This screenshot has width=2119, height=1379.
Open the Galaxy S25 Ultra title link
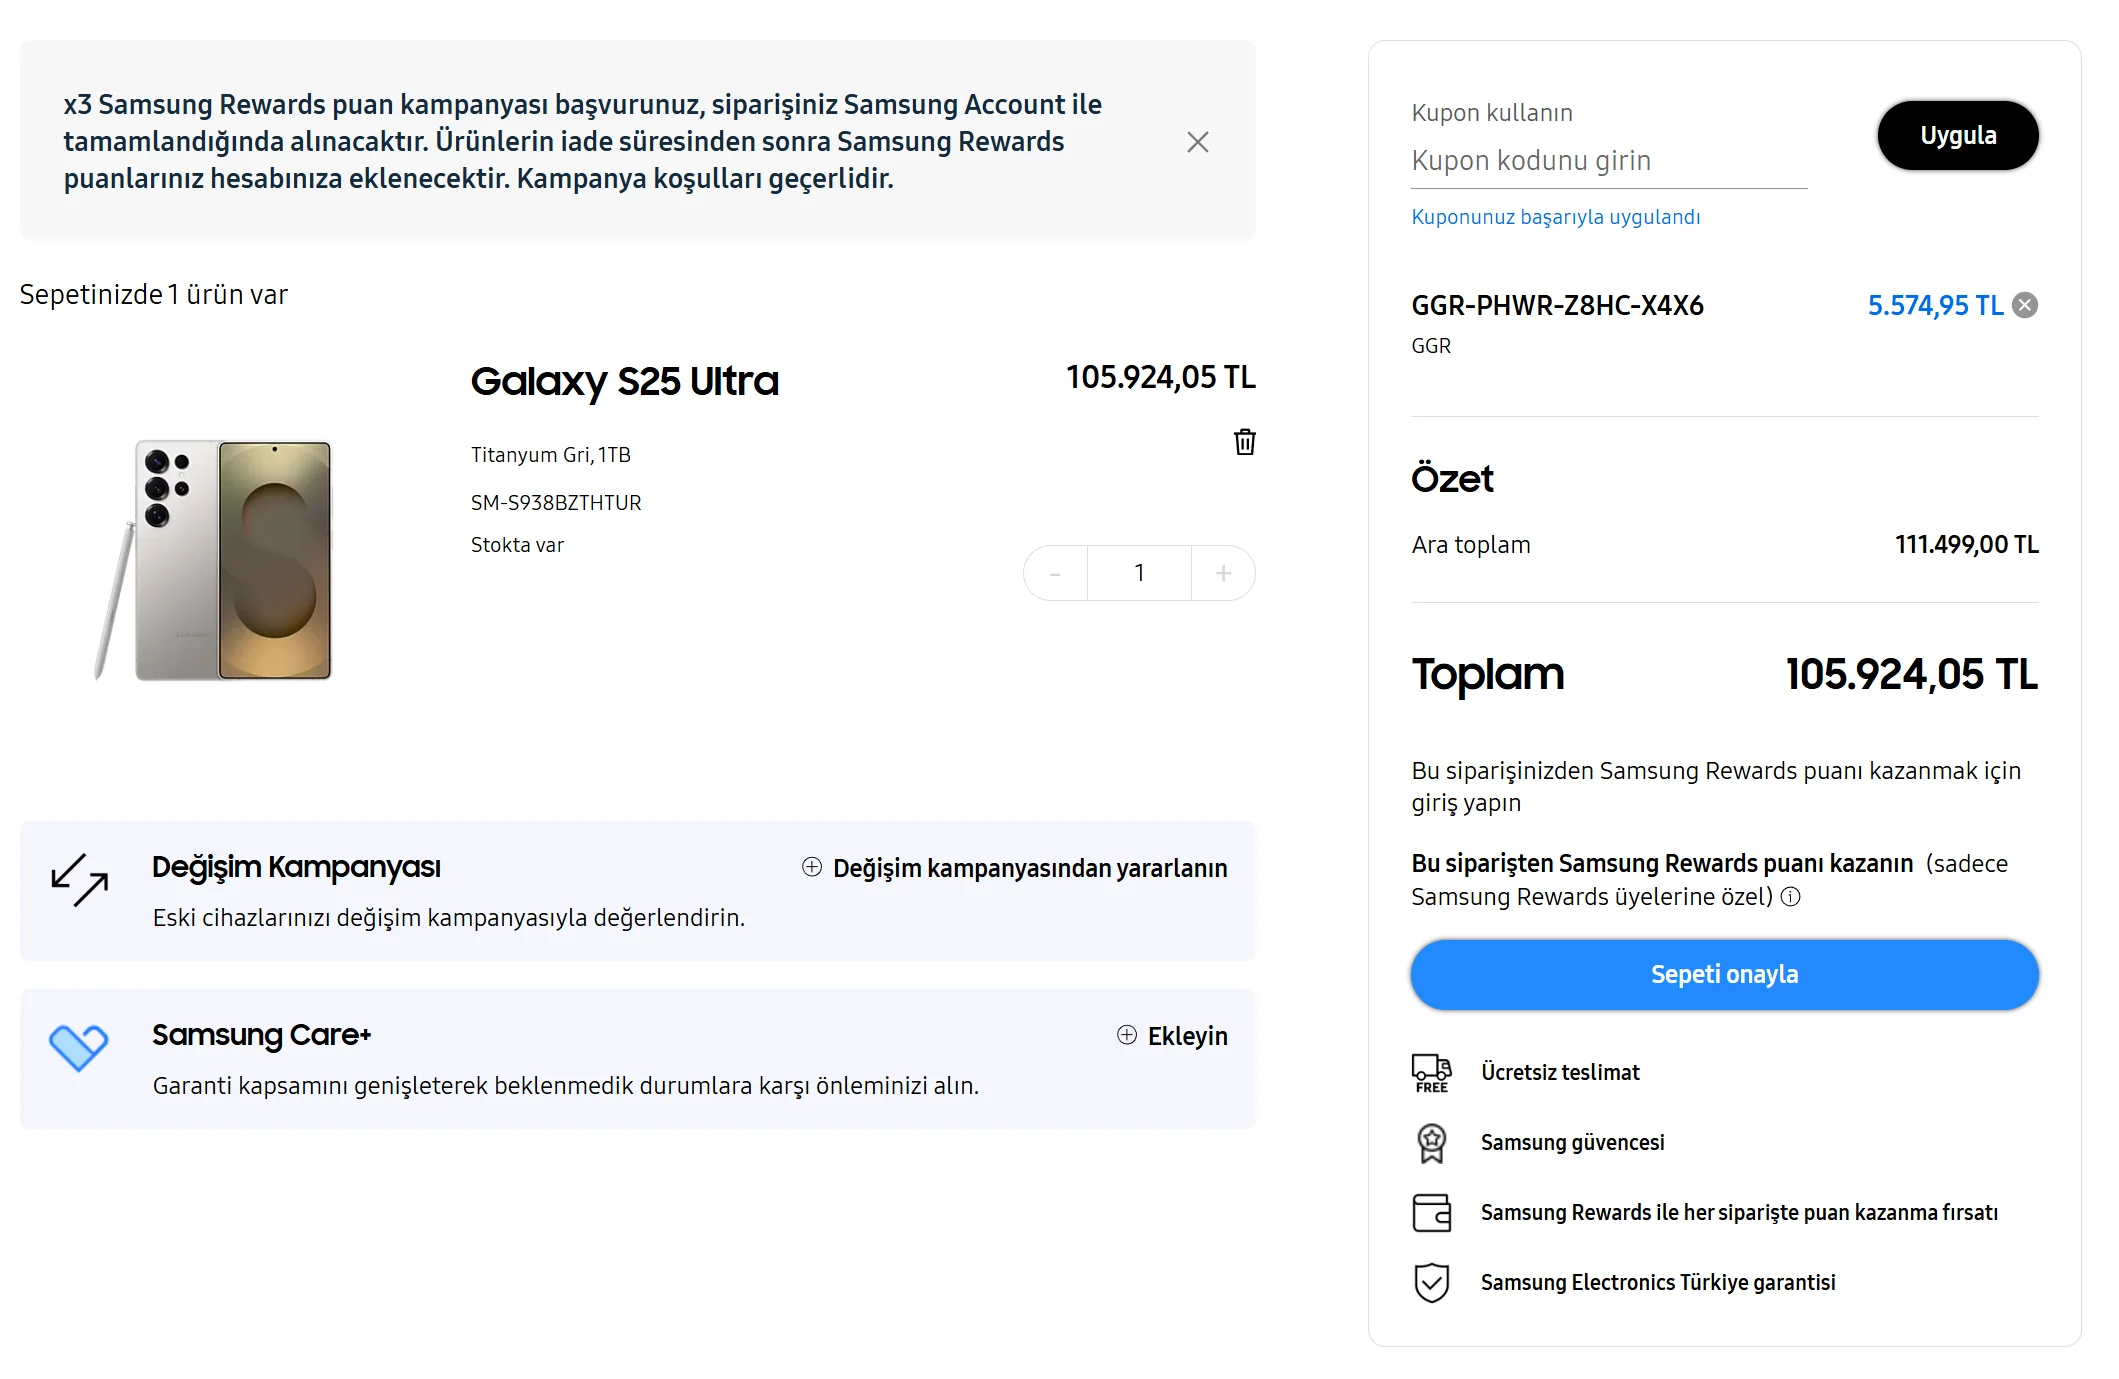pyautogui.click(x=624, y=381)
